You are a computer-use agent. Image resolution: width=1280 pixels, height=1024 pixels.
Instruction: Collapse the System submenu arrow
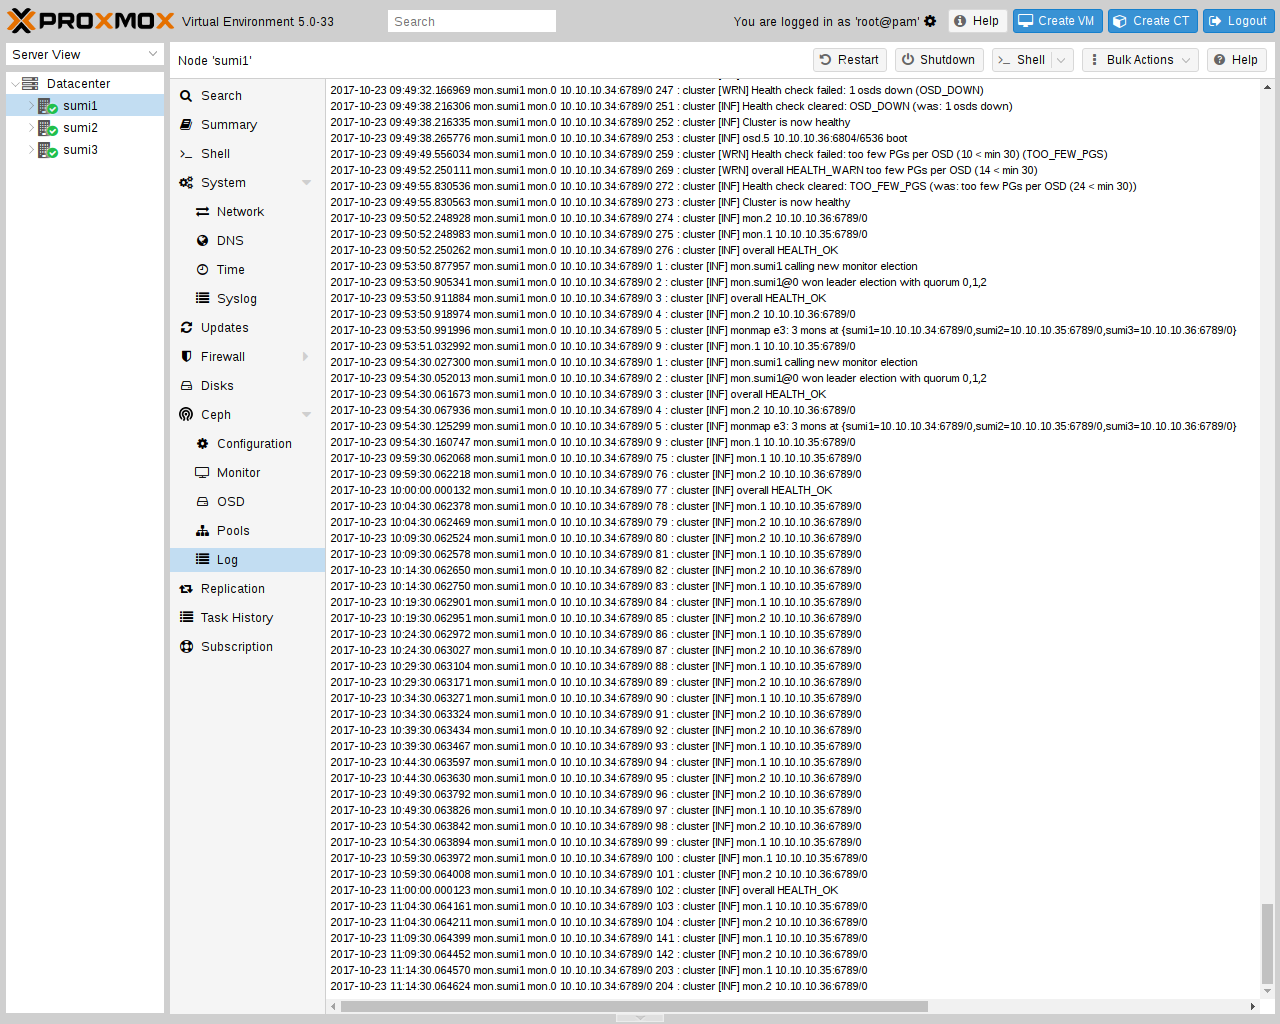(306, 183)
